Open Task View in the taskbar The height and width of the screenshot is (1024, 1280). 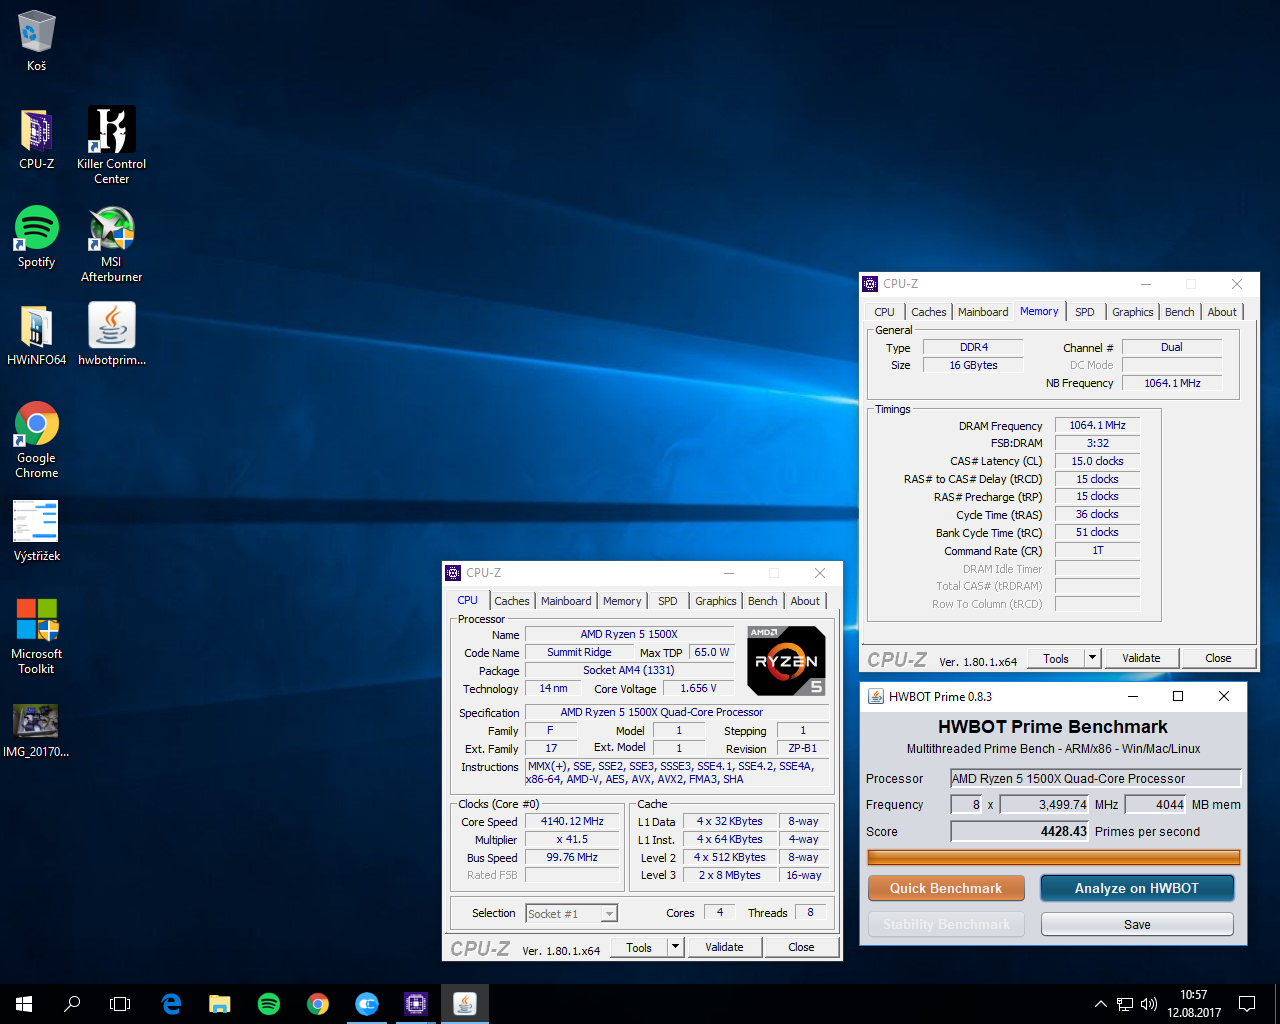click(120, 1004)
